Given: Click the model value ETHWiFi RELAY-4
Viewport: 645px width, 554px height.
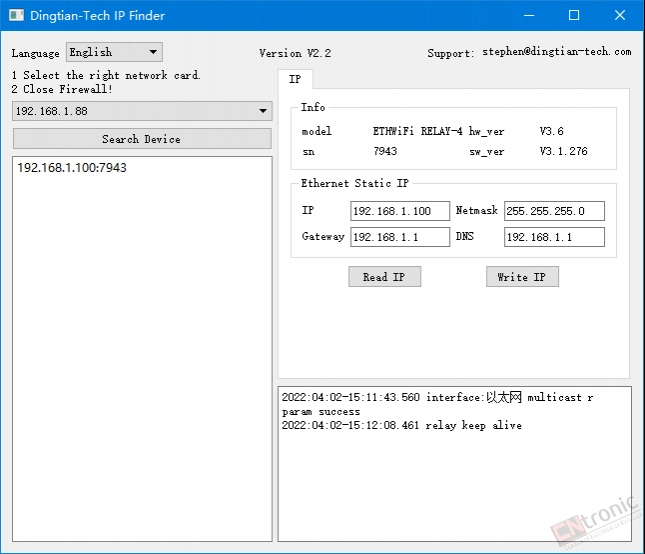Looking at the screenshot, I should [418, 131].
